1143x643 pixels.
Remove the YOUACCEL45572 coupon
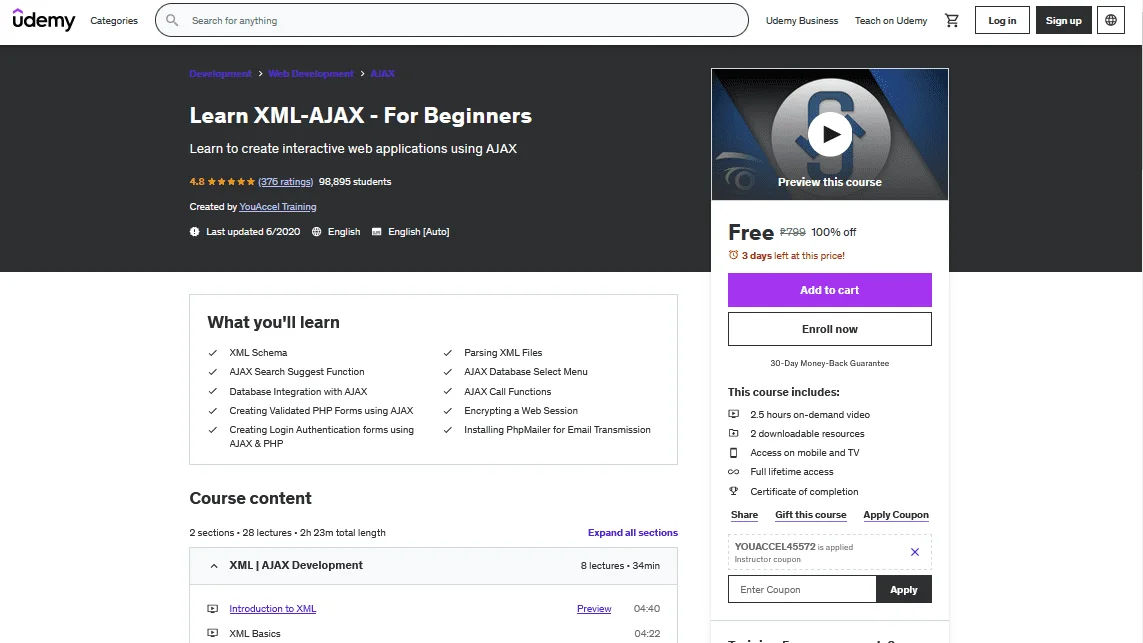coord(915,552)
